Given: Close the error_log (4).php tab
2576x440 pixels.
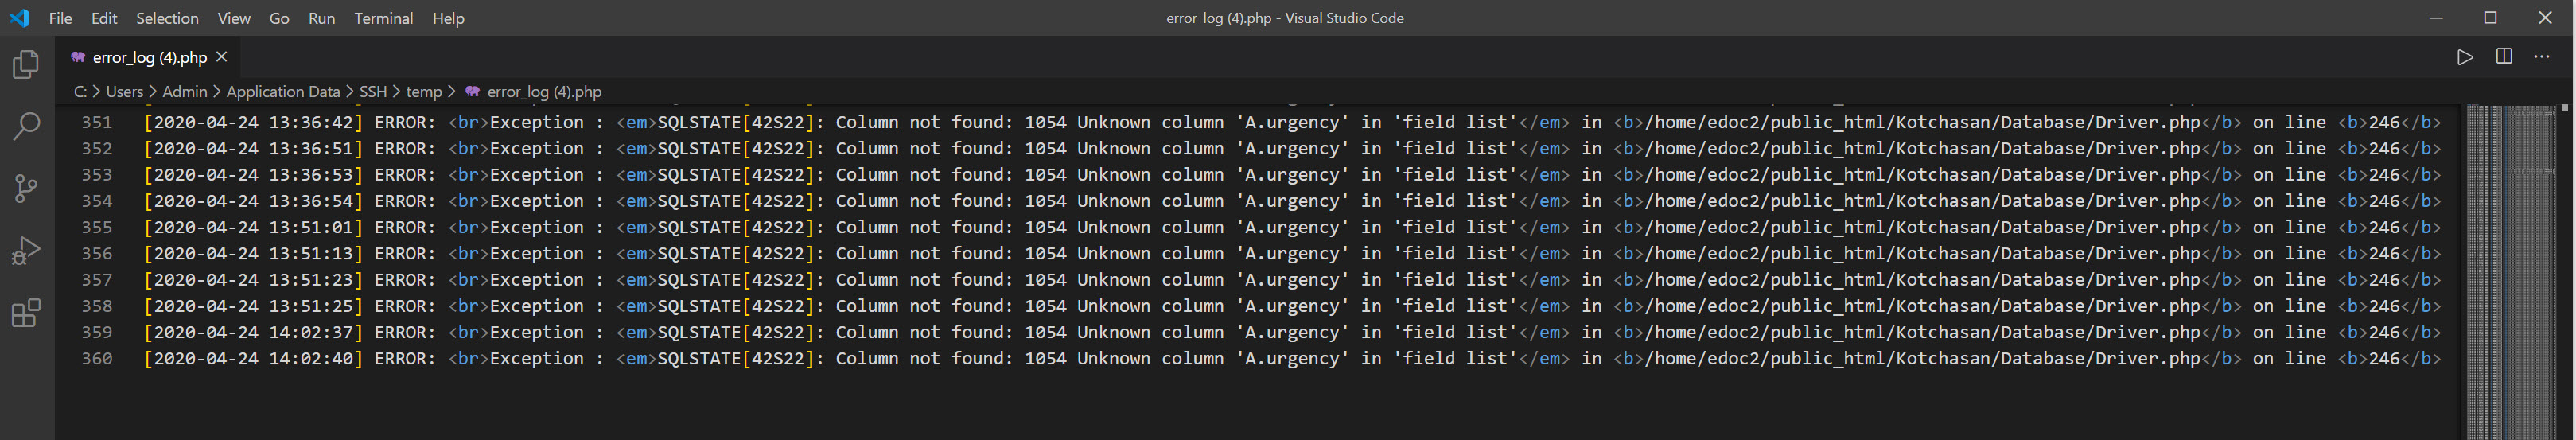Looking at the screenshot, I should tap(222, 57).
